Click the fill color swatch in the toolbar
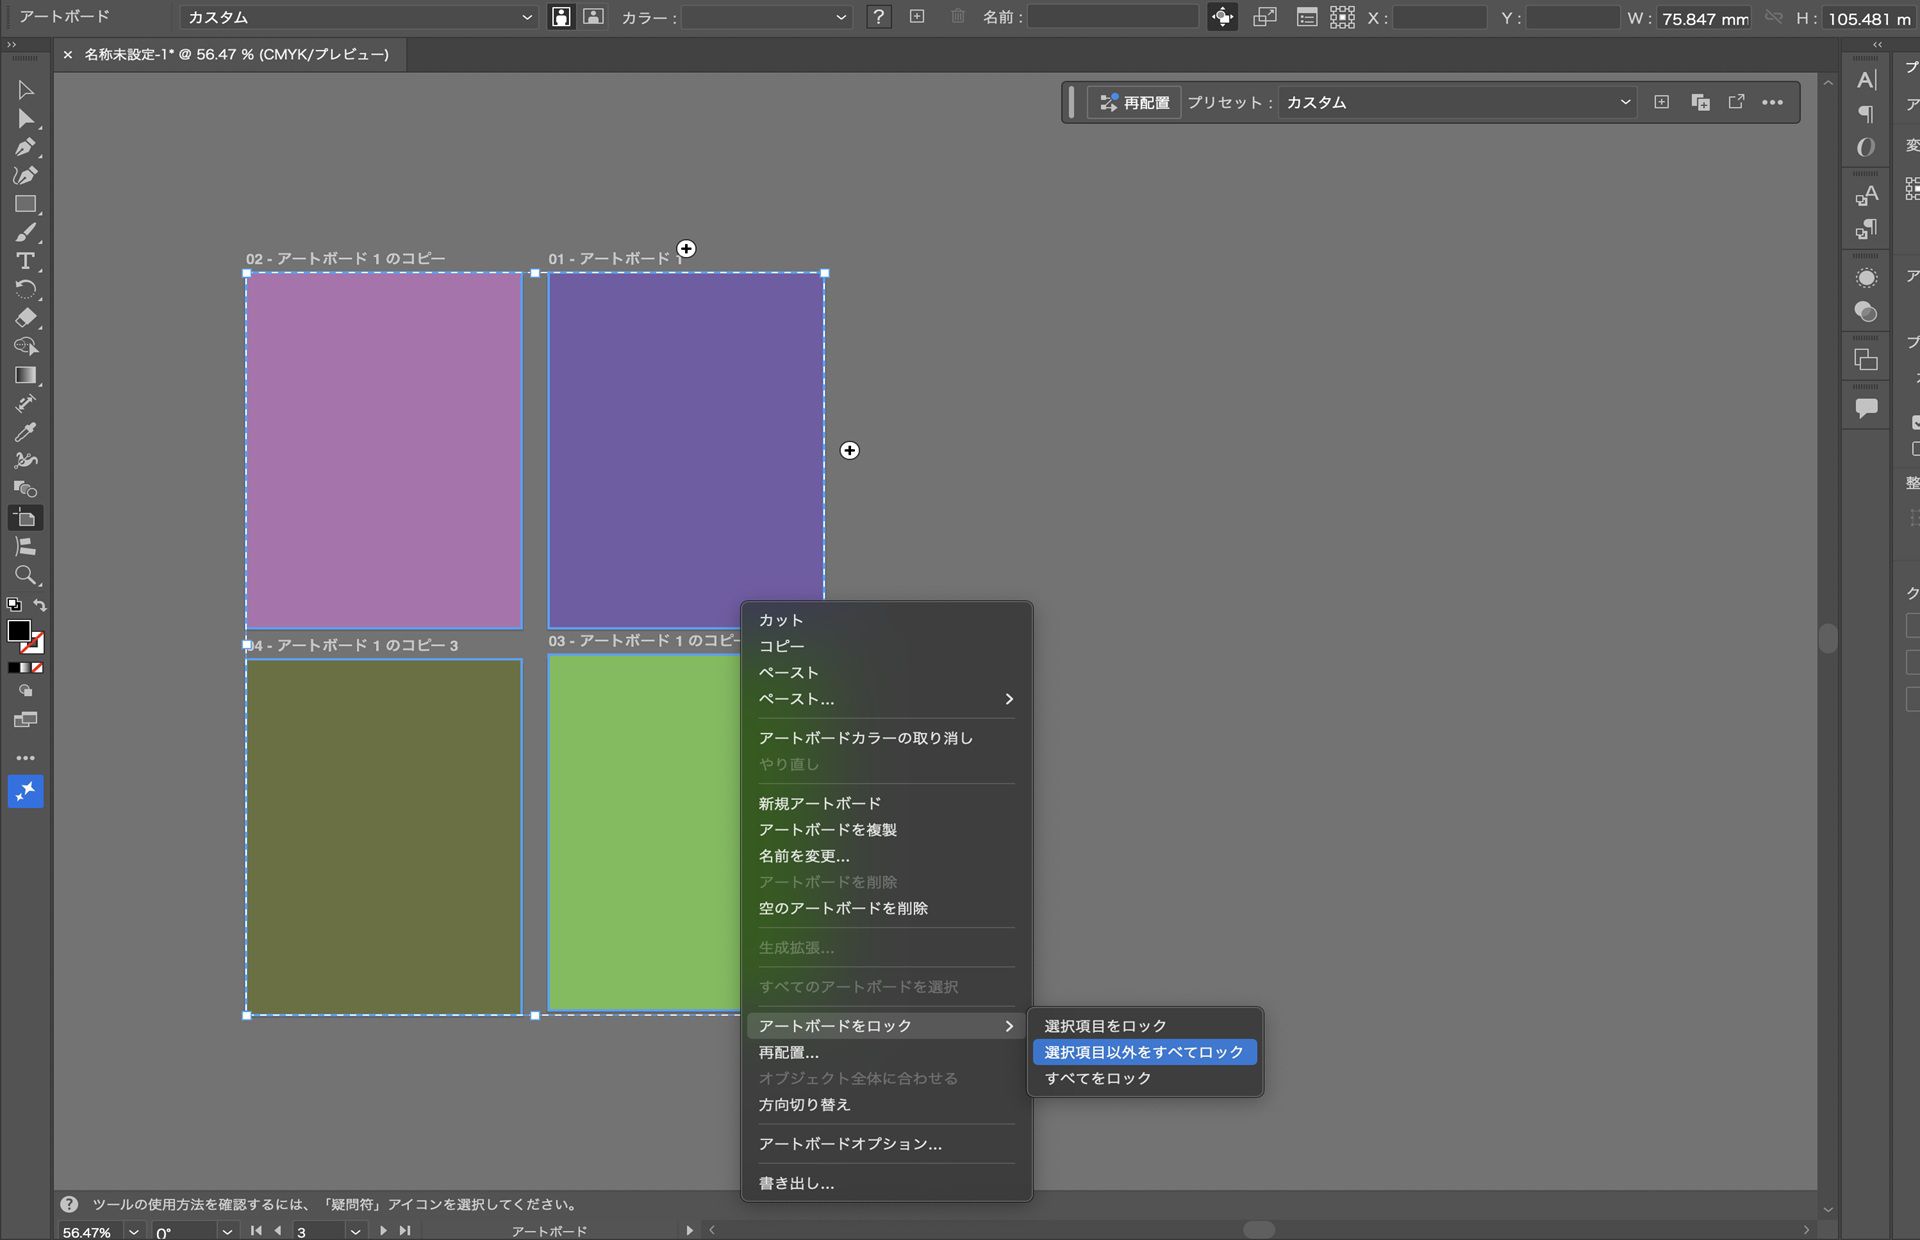 coord(18,631)
